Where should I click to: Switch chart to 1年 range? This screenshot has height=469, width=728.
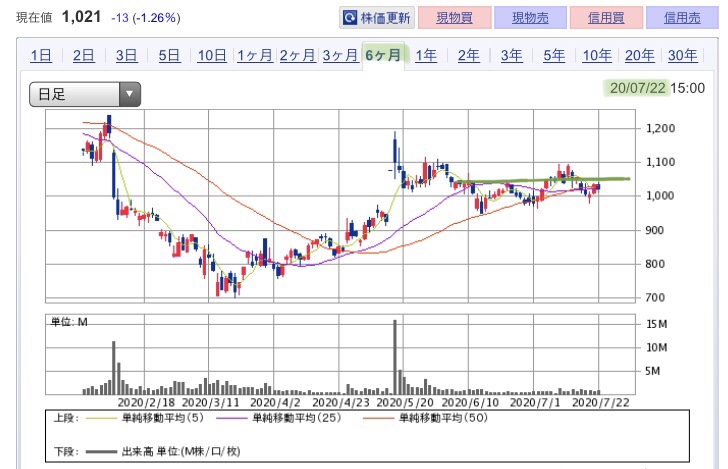(x=426, y=56)
